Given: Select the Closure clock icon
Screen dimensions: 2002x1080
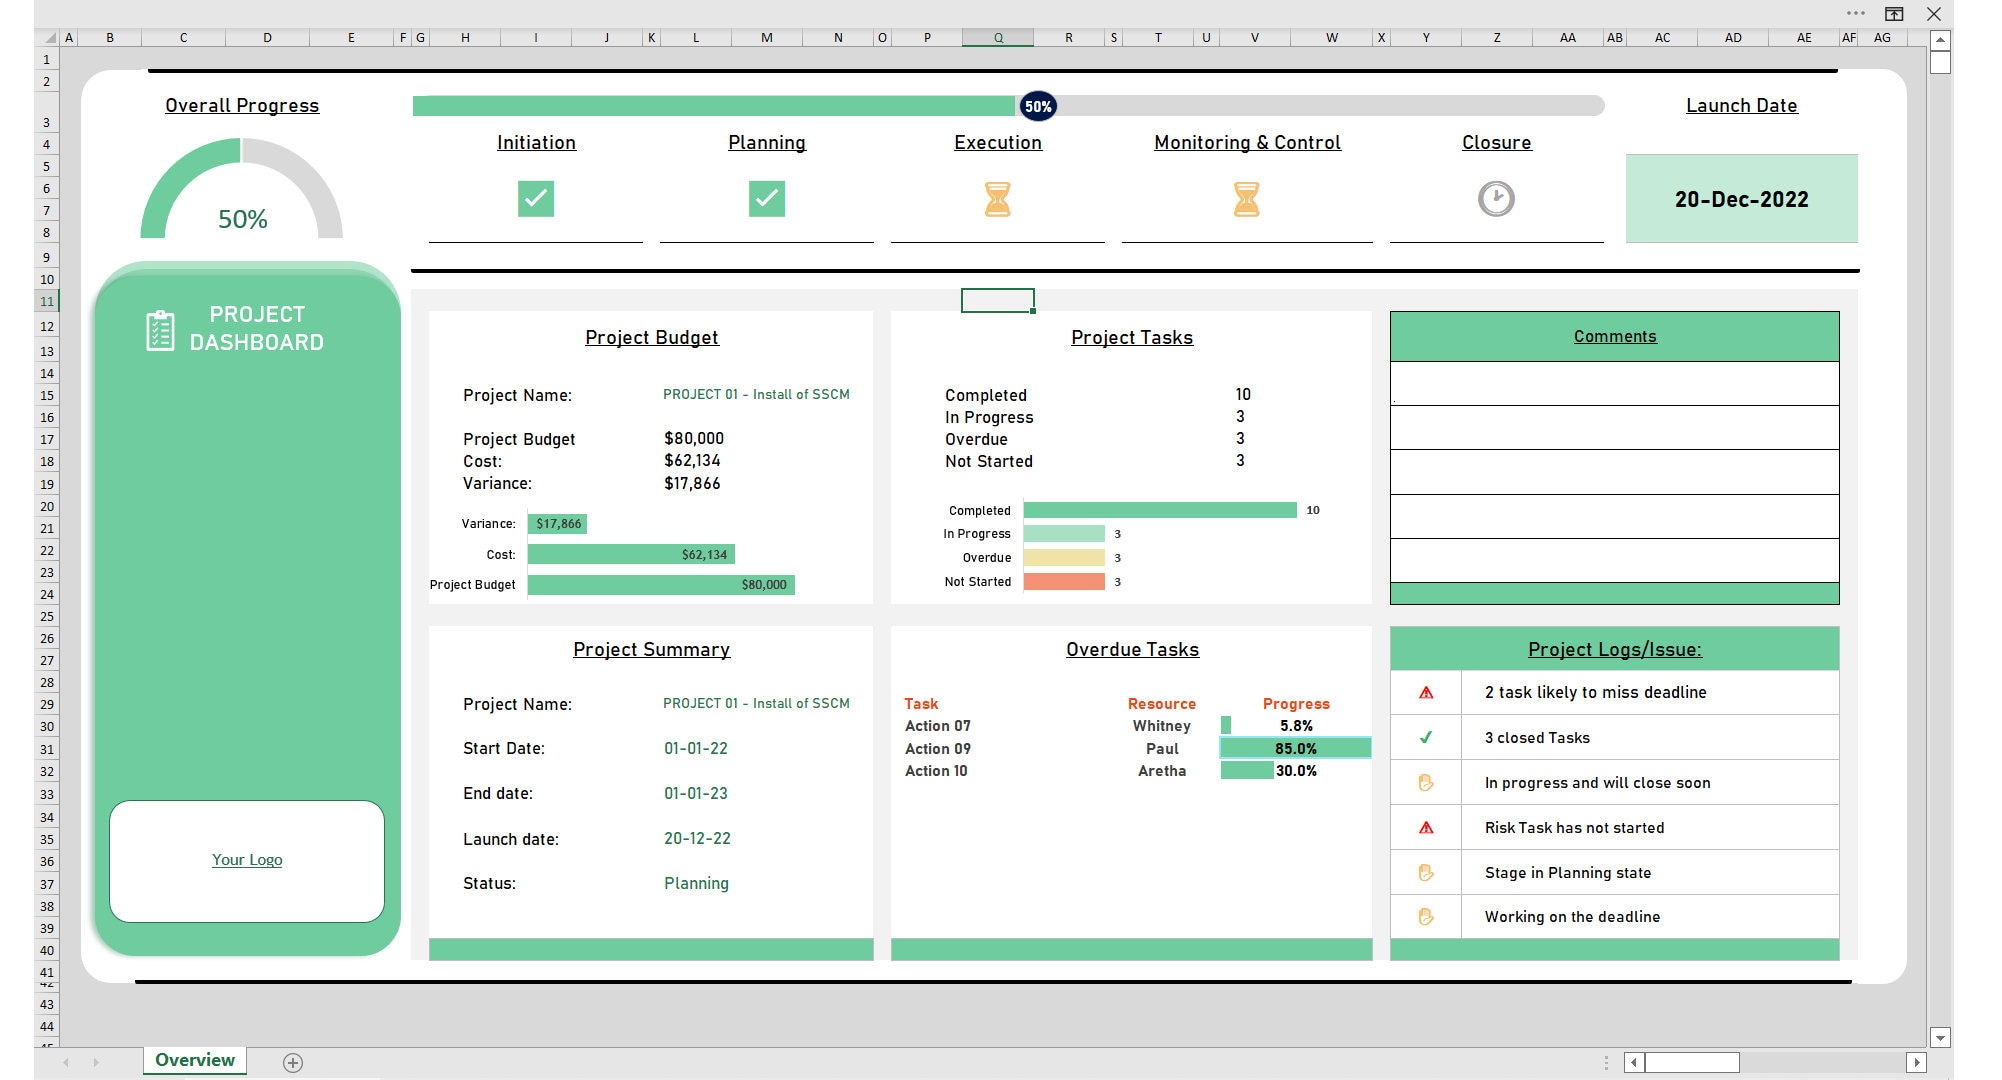Looking at the screenshot, I should click(x=1496, y=198).
